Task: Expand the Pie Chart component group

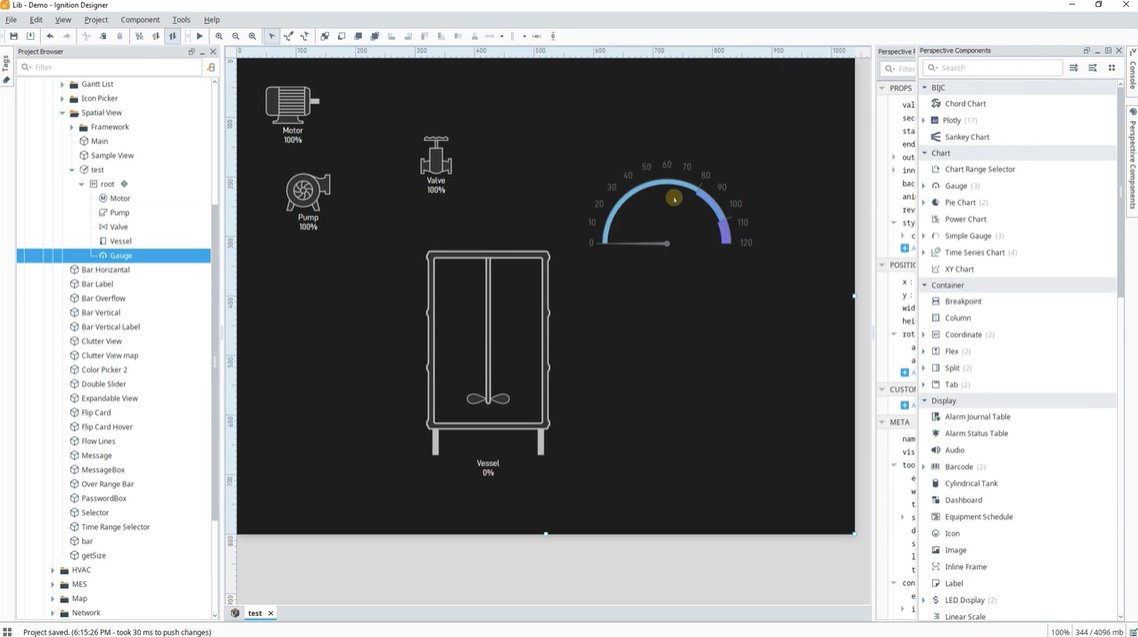Action: pos(924,202)
